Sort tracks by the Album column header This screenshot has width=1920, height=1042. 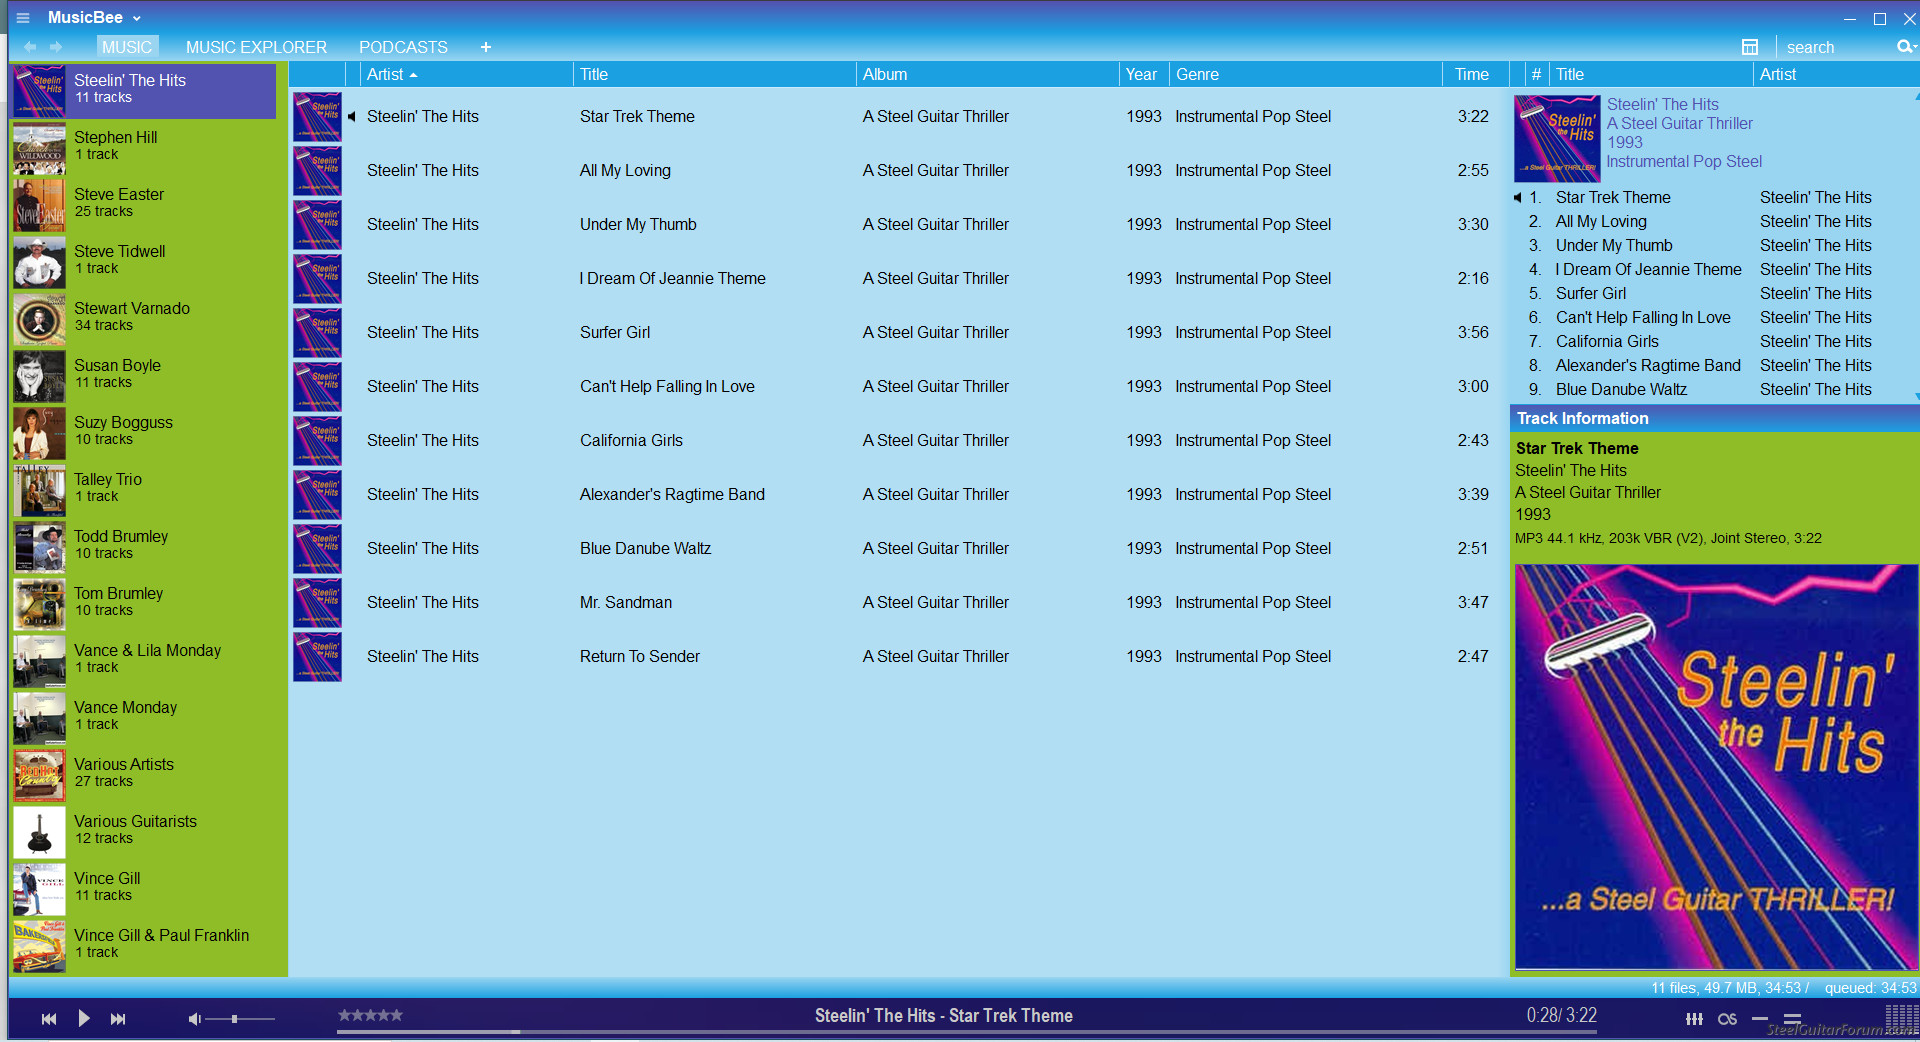pyautogui.click(x=988, y=74)
